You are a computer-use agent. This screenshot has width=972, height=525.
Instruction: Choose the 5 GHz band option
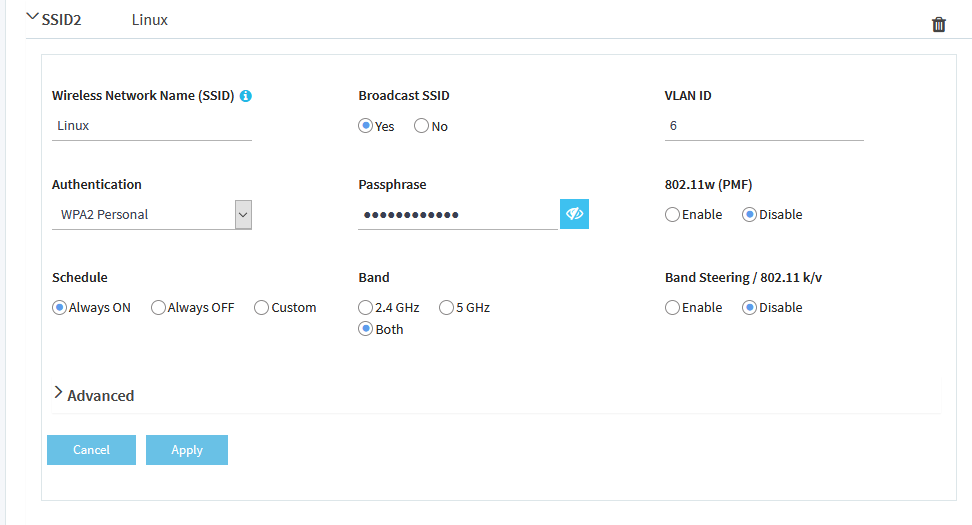446,307
